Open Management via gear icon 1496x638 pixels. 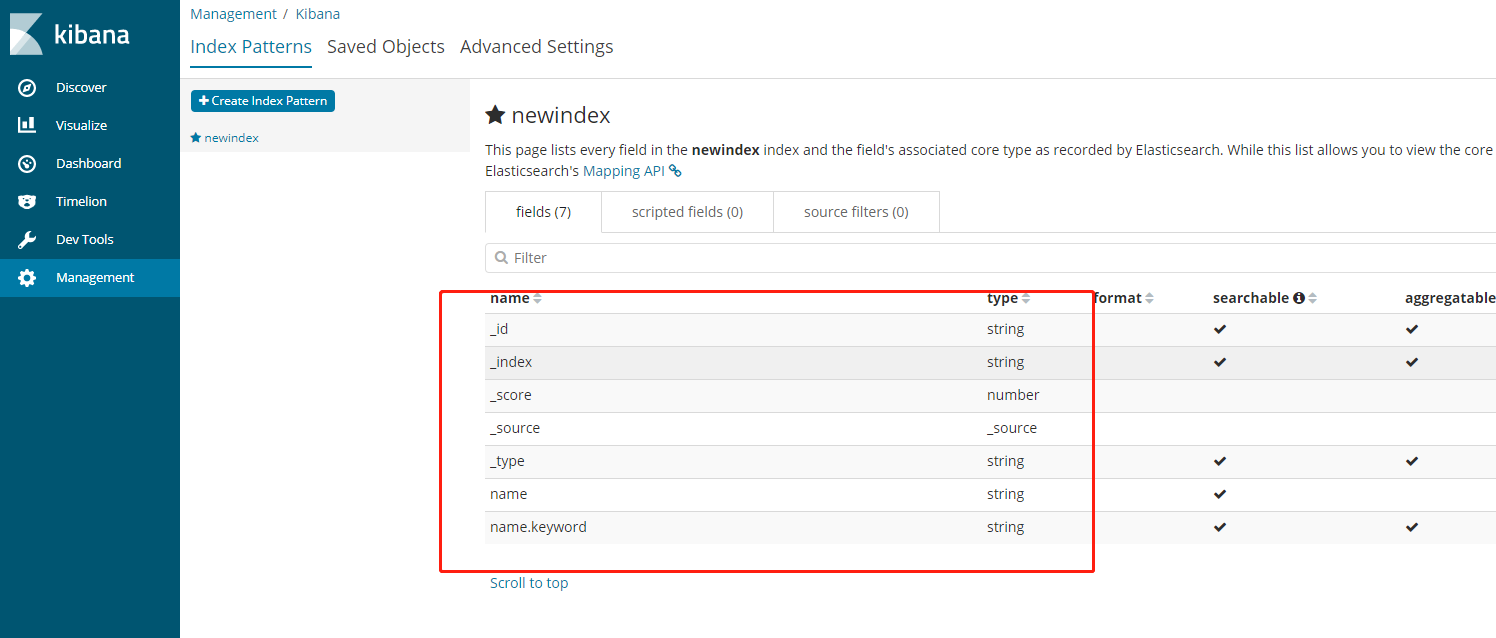click(27, 278)
